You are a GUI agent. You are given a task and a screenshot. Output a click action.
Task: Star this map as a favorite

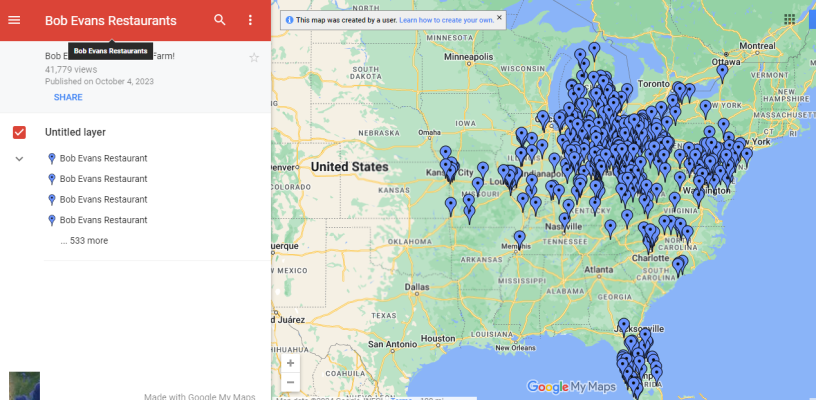[x=254, y=58]
